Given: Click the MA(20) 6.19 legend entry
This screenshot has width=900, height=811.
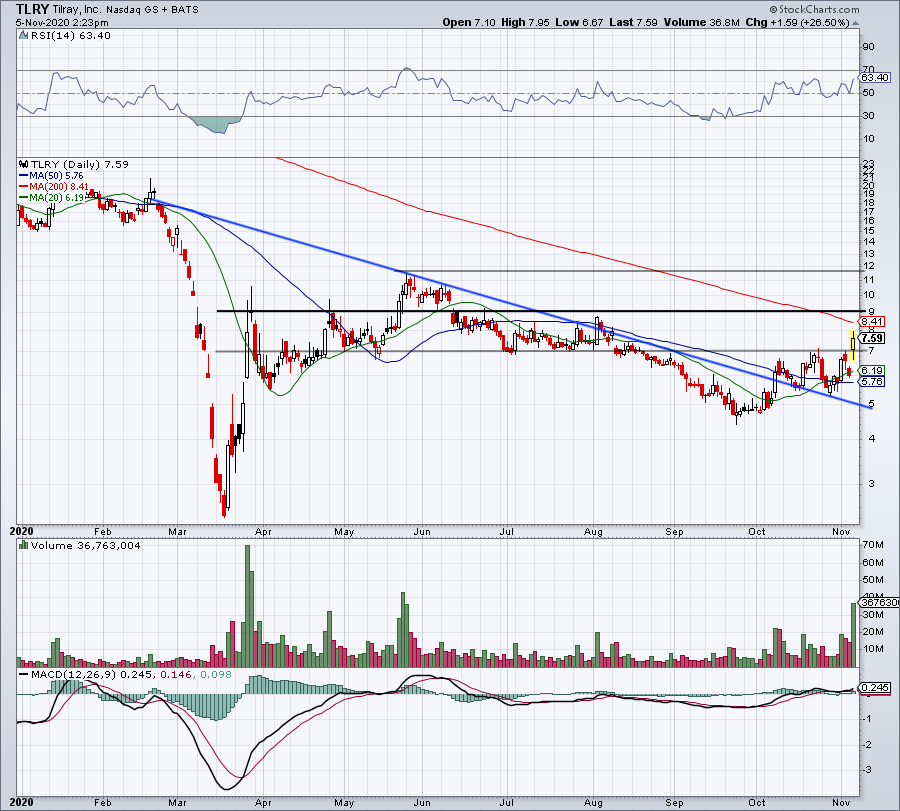Looking at the screenshot, I should pyautogui.click(x=52, y=197).
